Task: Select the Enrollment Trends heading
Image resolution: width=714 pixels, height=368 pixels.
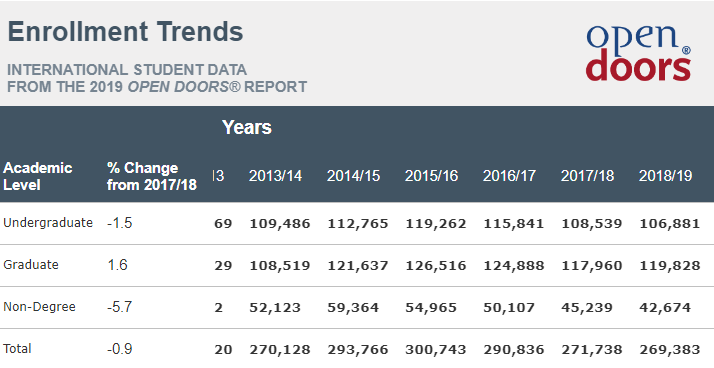Action: tap(126, 31)
